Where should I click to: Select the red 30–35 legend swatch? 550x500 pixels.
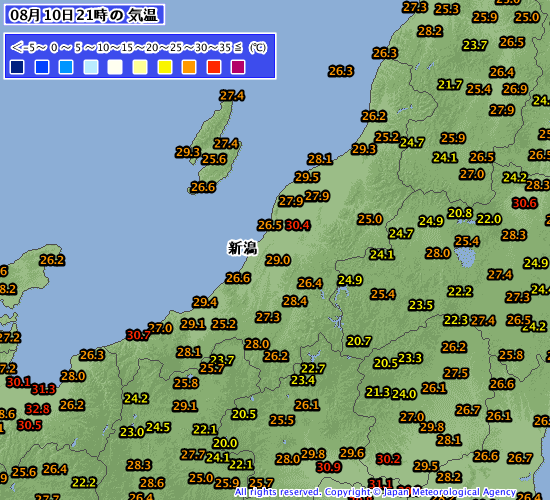(214, 67)
